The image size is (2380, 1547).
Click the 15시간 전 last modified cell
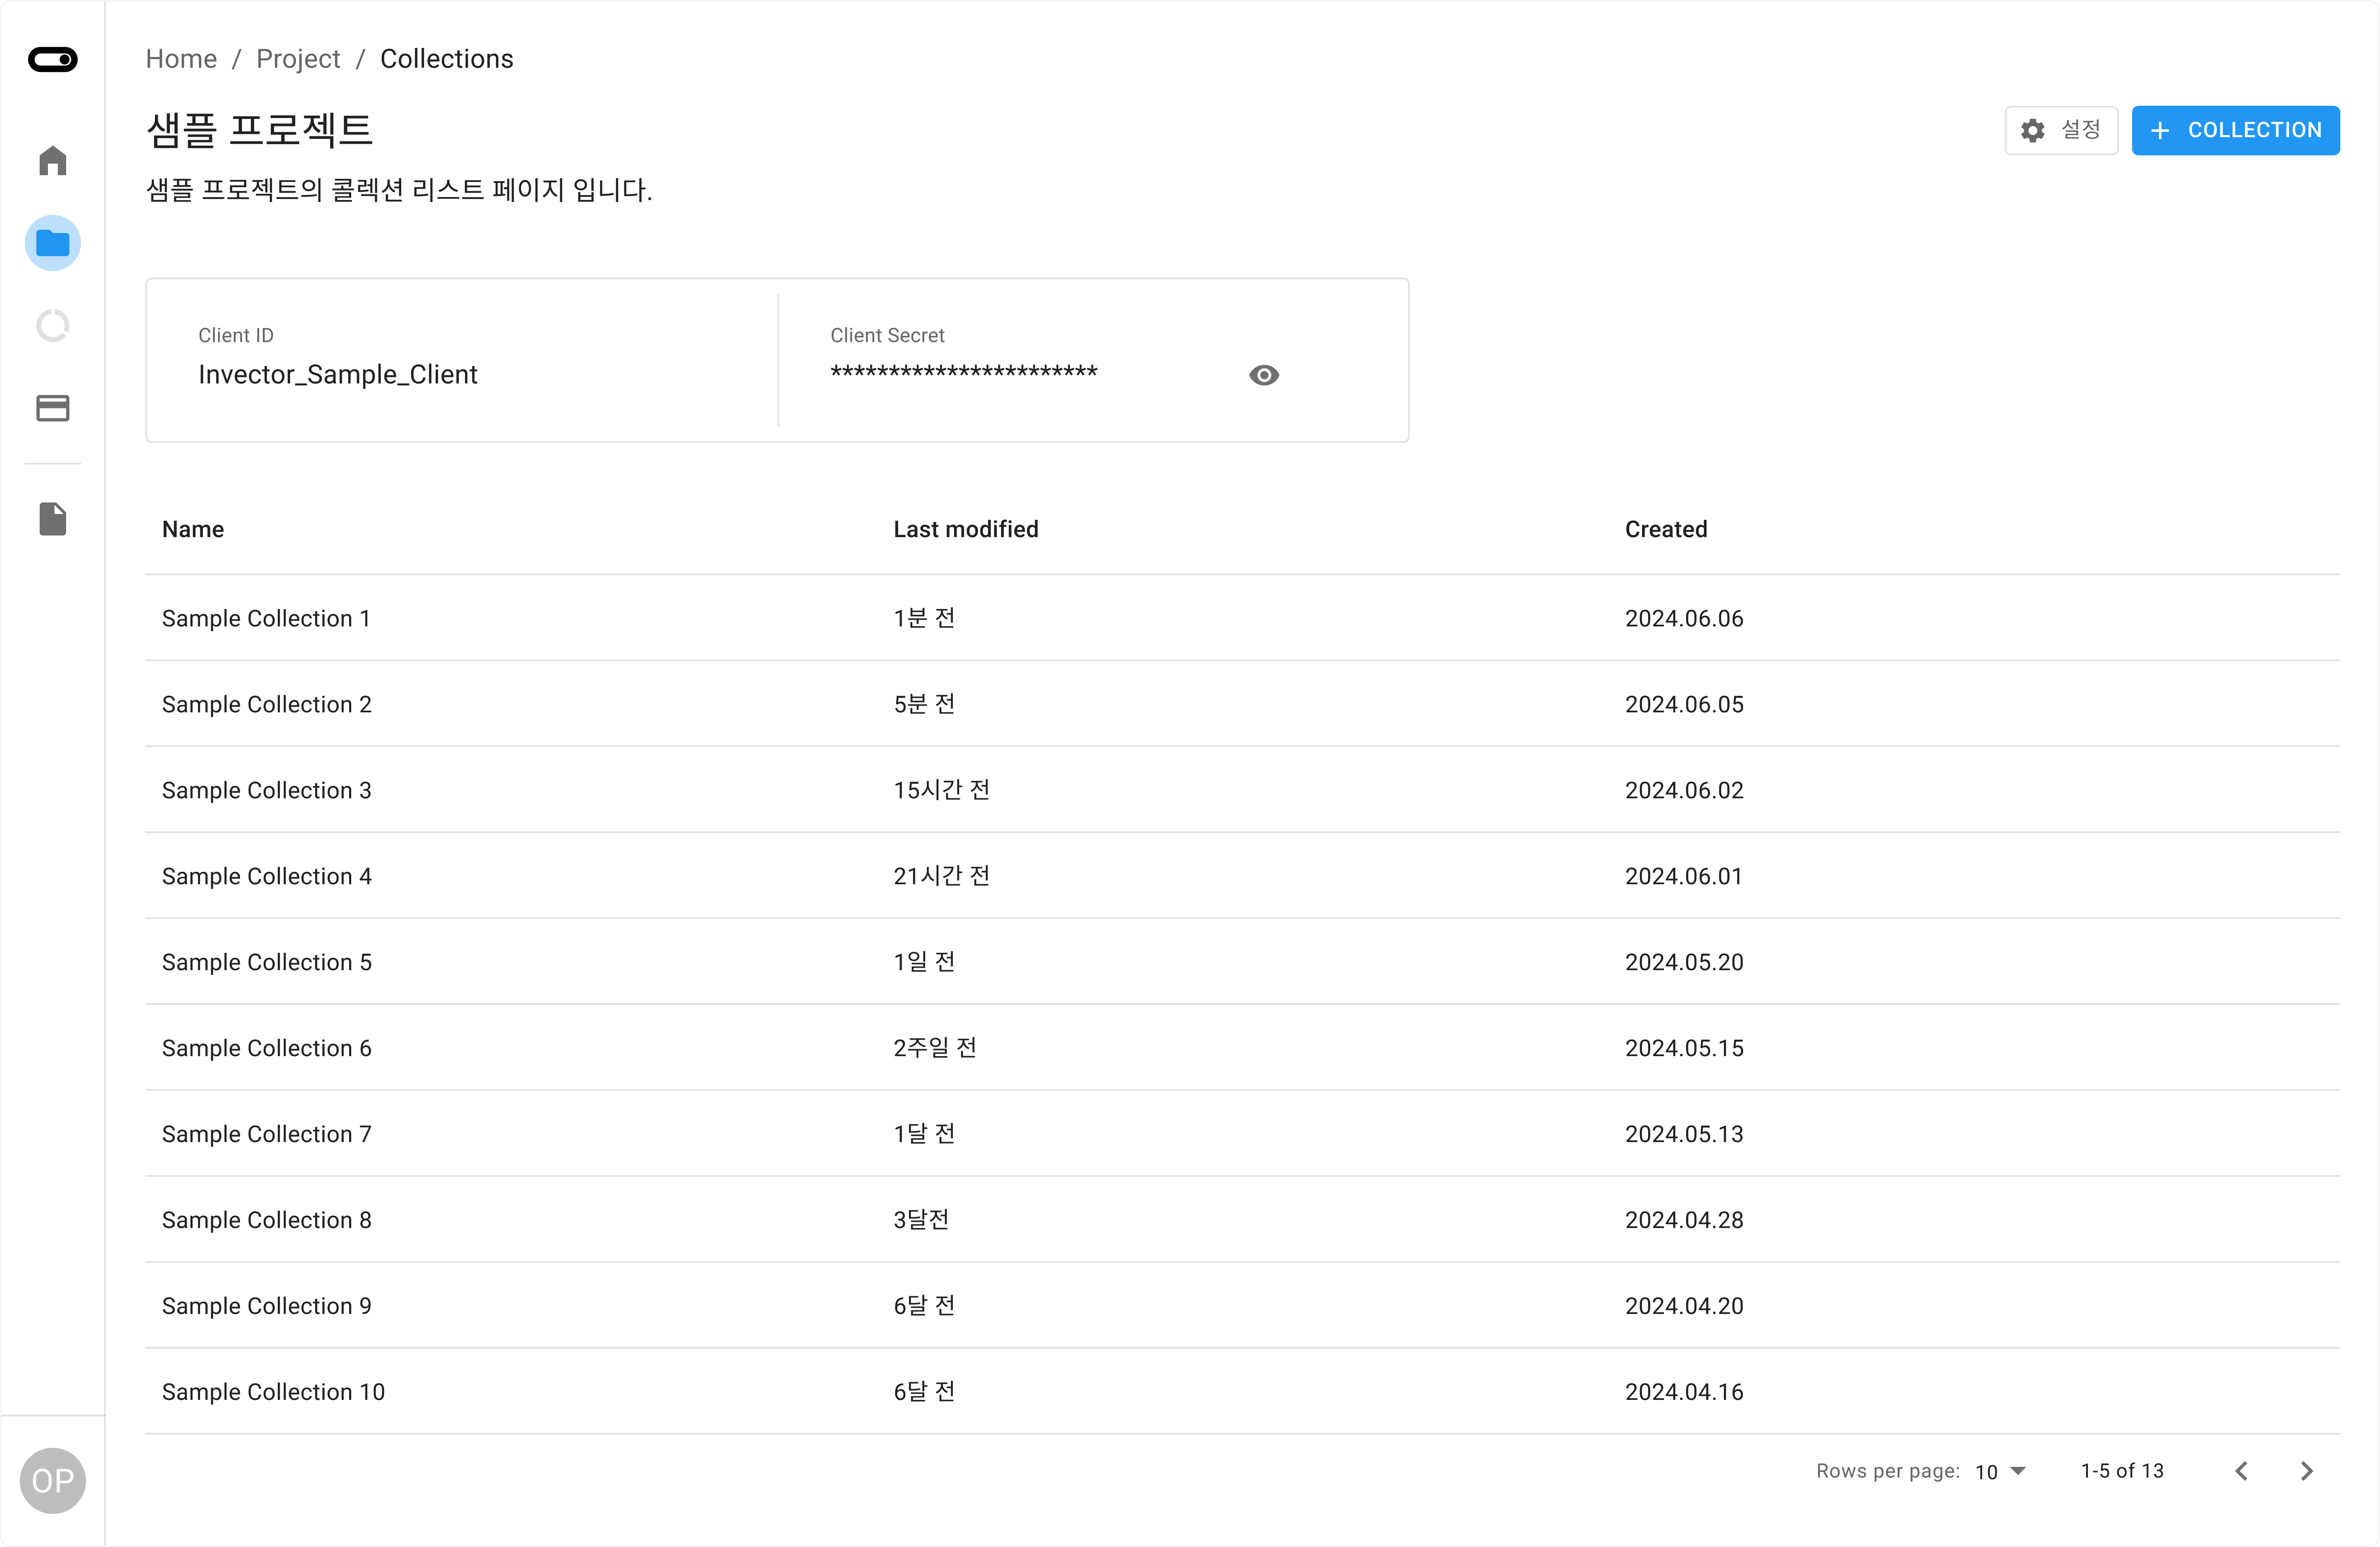[942, 790]
